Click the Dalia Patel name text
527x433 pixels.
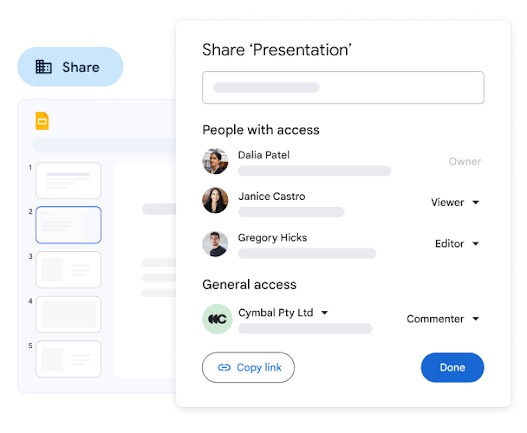pos(264,155)
